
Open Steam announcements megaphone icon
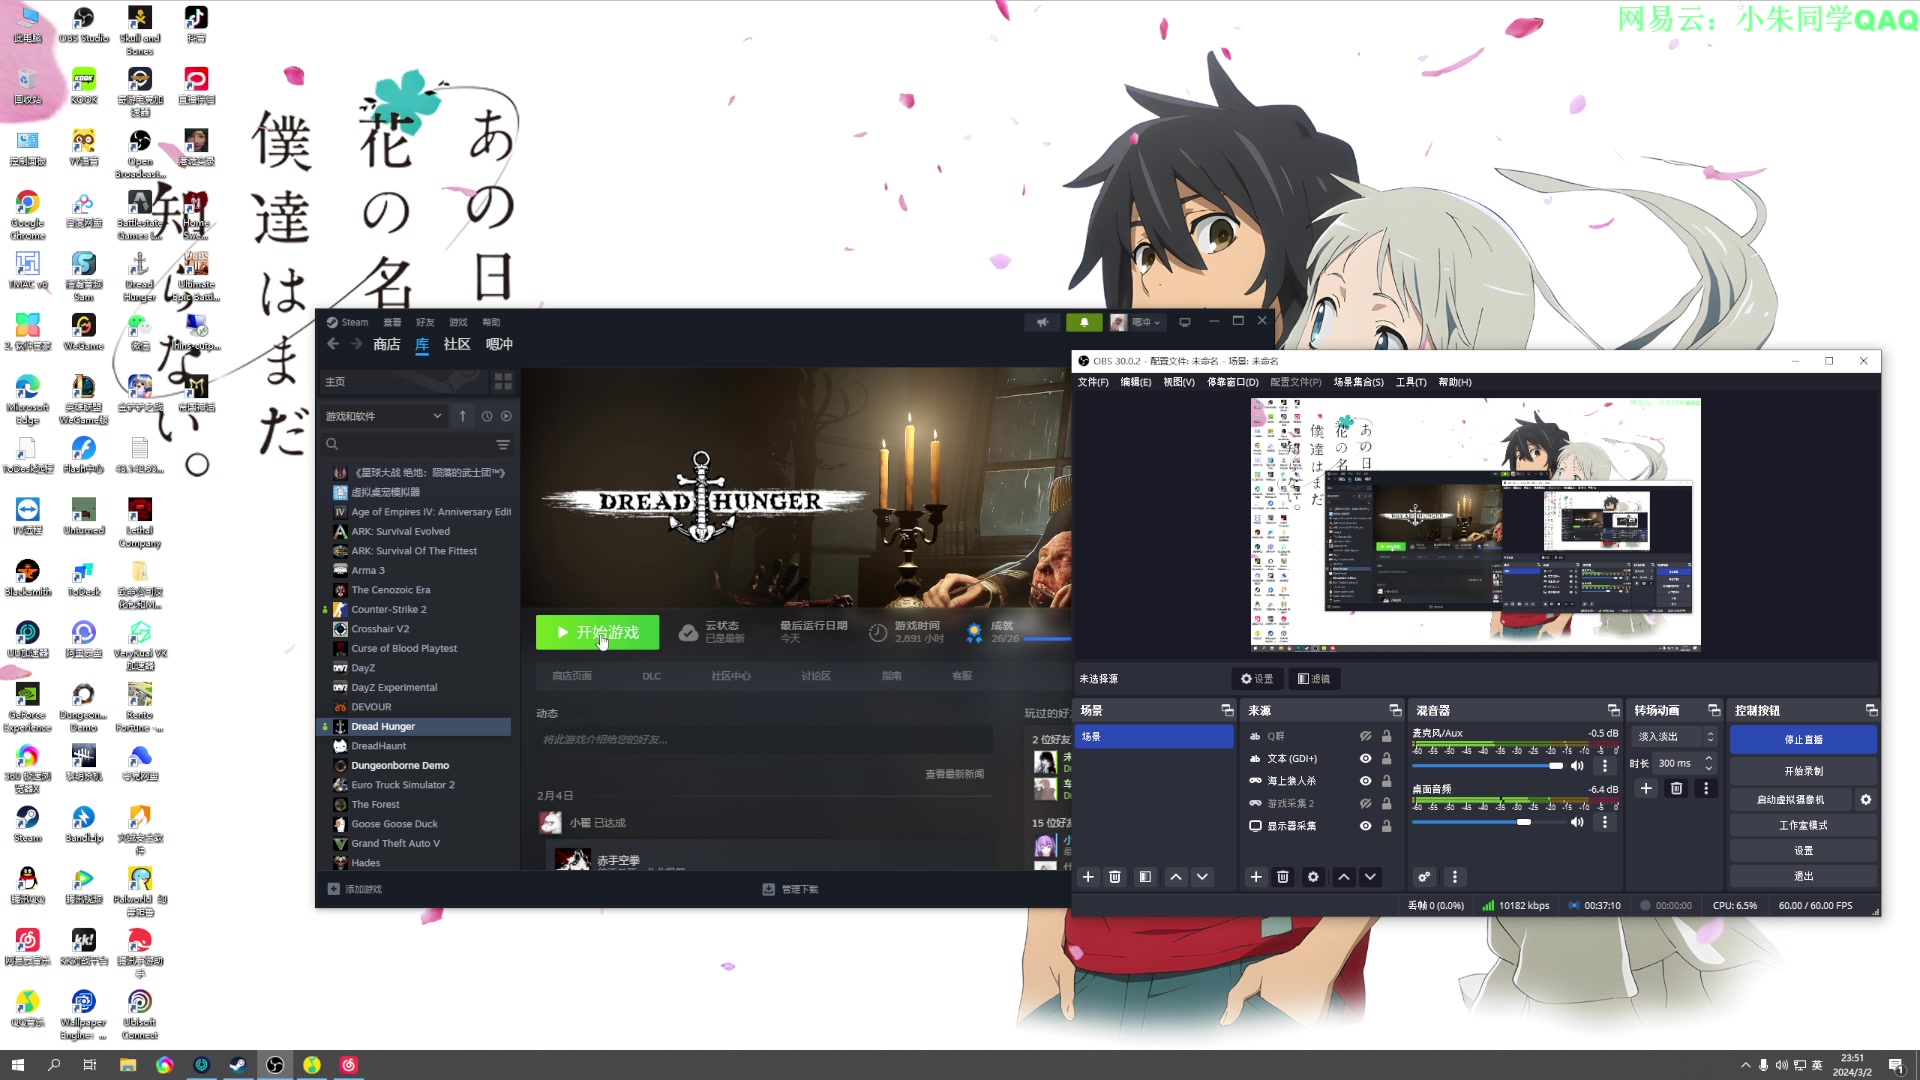click(1043, 322)
